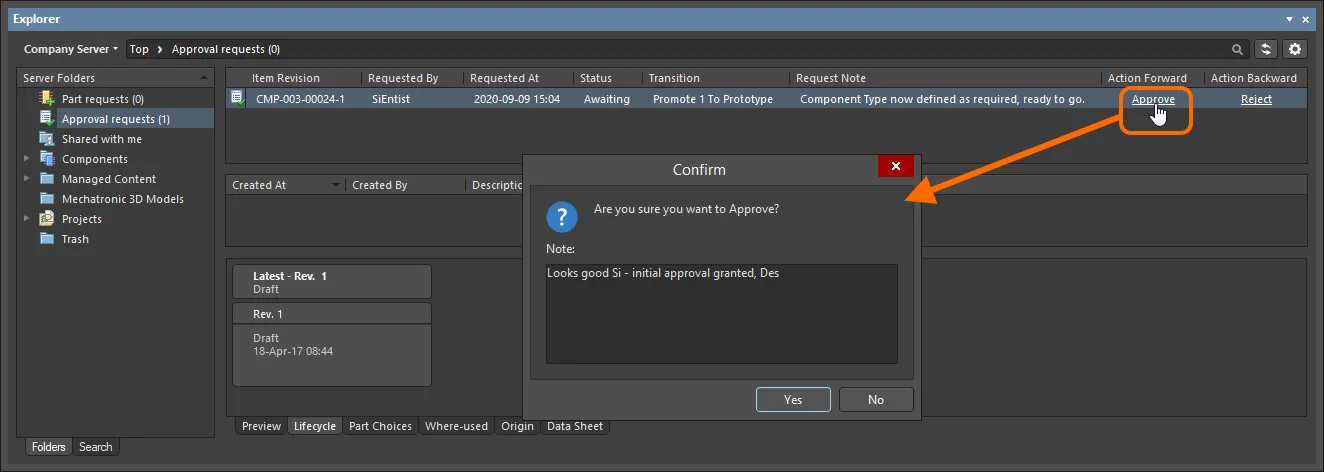Expand the Managed Content tree node

27,179
